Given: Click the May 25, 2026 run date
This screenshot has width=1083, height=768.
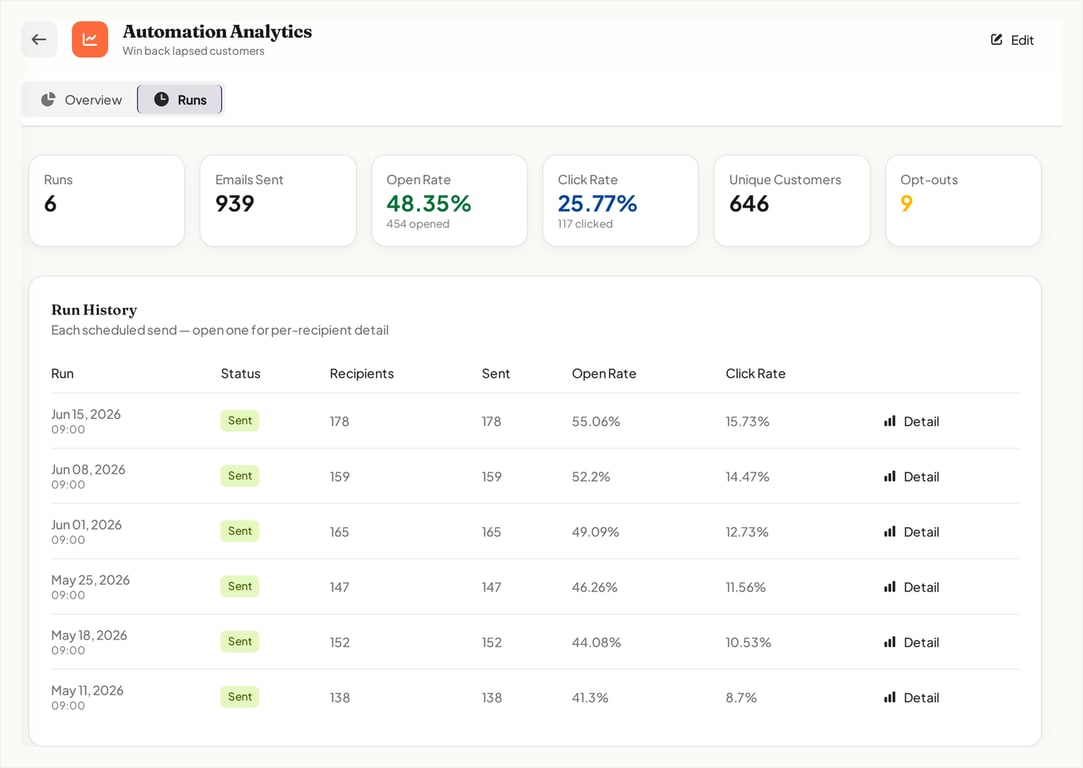Looking at the screenshot, I should pyautogui.click(x=90, y=580).
